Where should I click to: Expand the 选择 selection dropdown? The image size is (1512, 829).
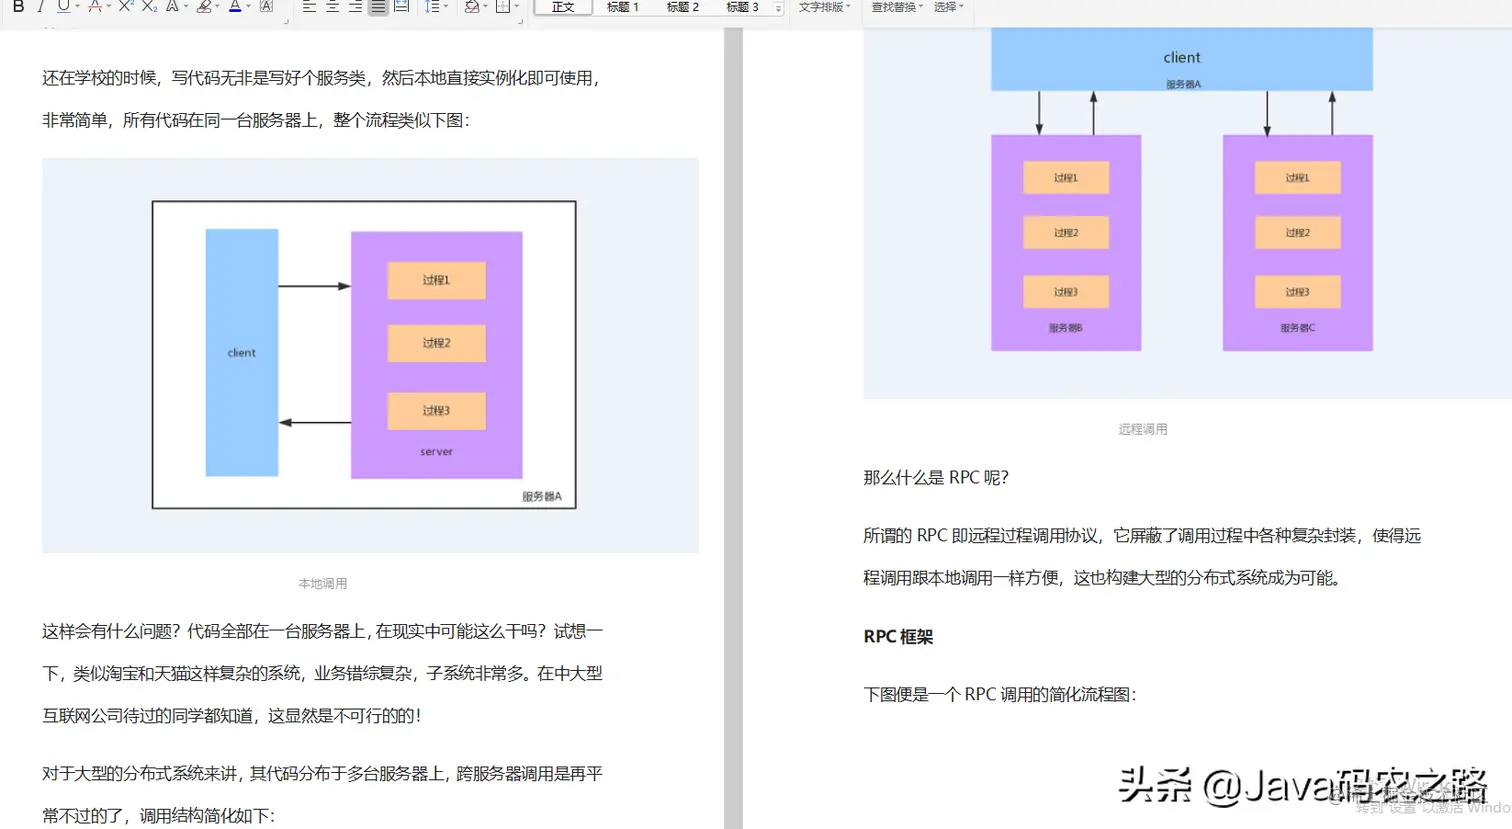(x=946, y=8)
